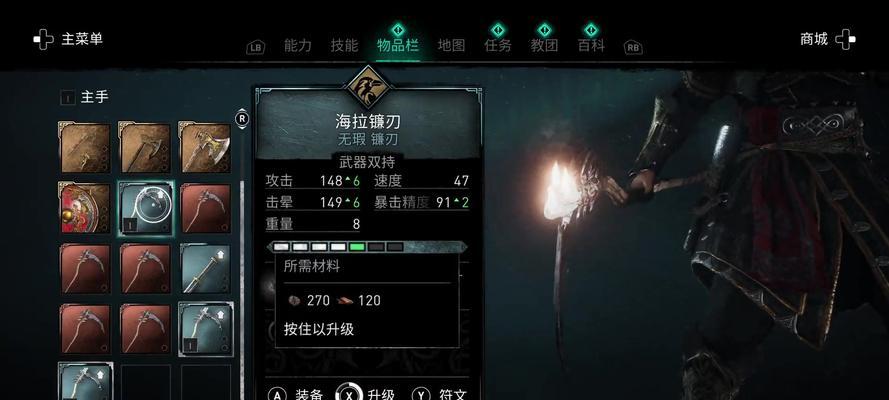
Task: Click the raven emblem above 海拉镰刃
Action: [368, 88]
